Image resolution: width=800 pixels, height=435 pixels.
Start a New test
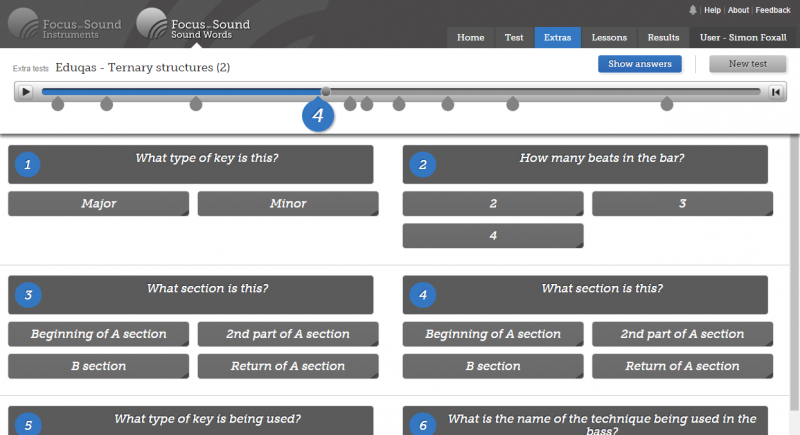747,64
